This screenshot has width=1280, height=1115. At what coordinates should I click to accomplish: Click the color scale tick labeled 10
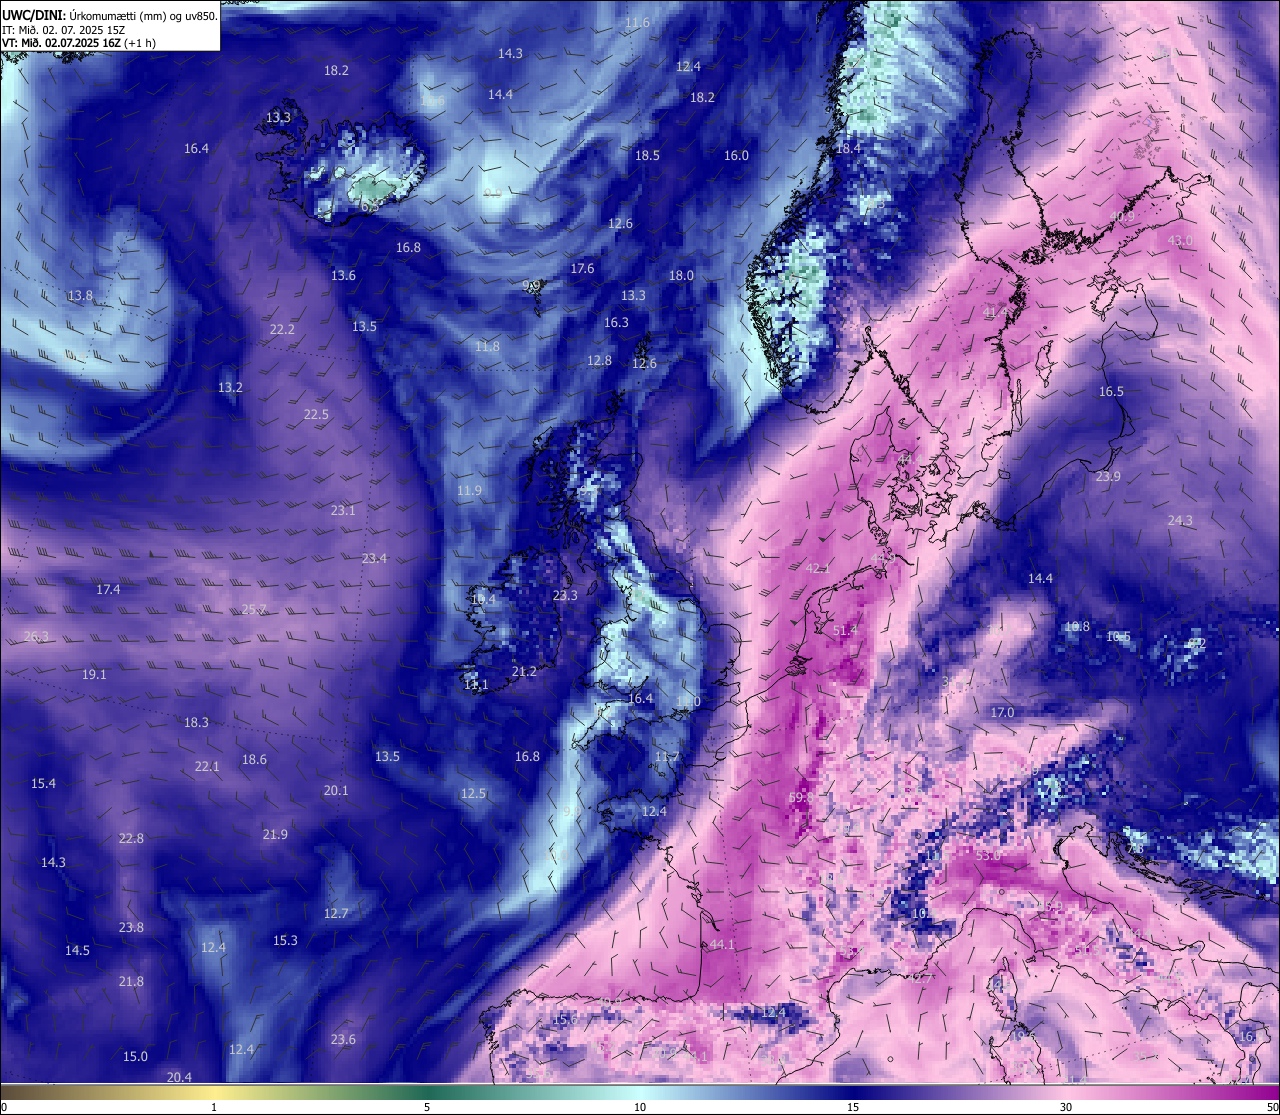[640, 1107]
